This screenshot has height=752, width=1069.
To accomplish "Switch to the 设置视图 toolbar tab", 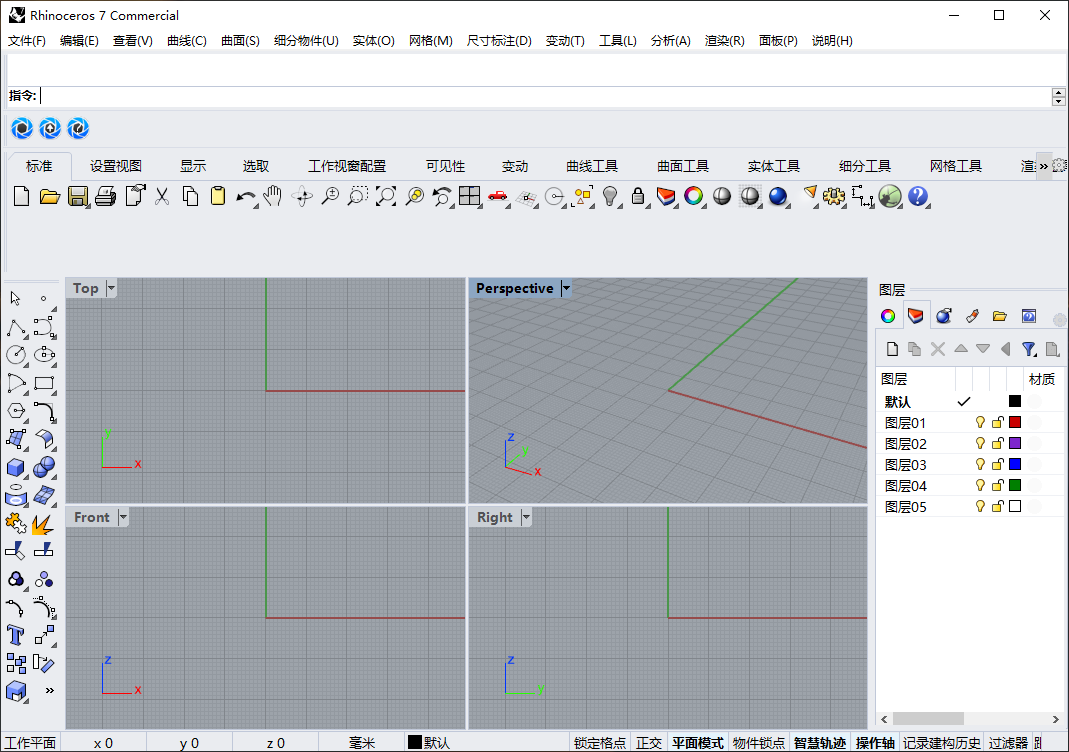I will (116, 166).
